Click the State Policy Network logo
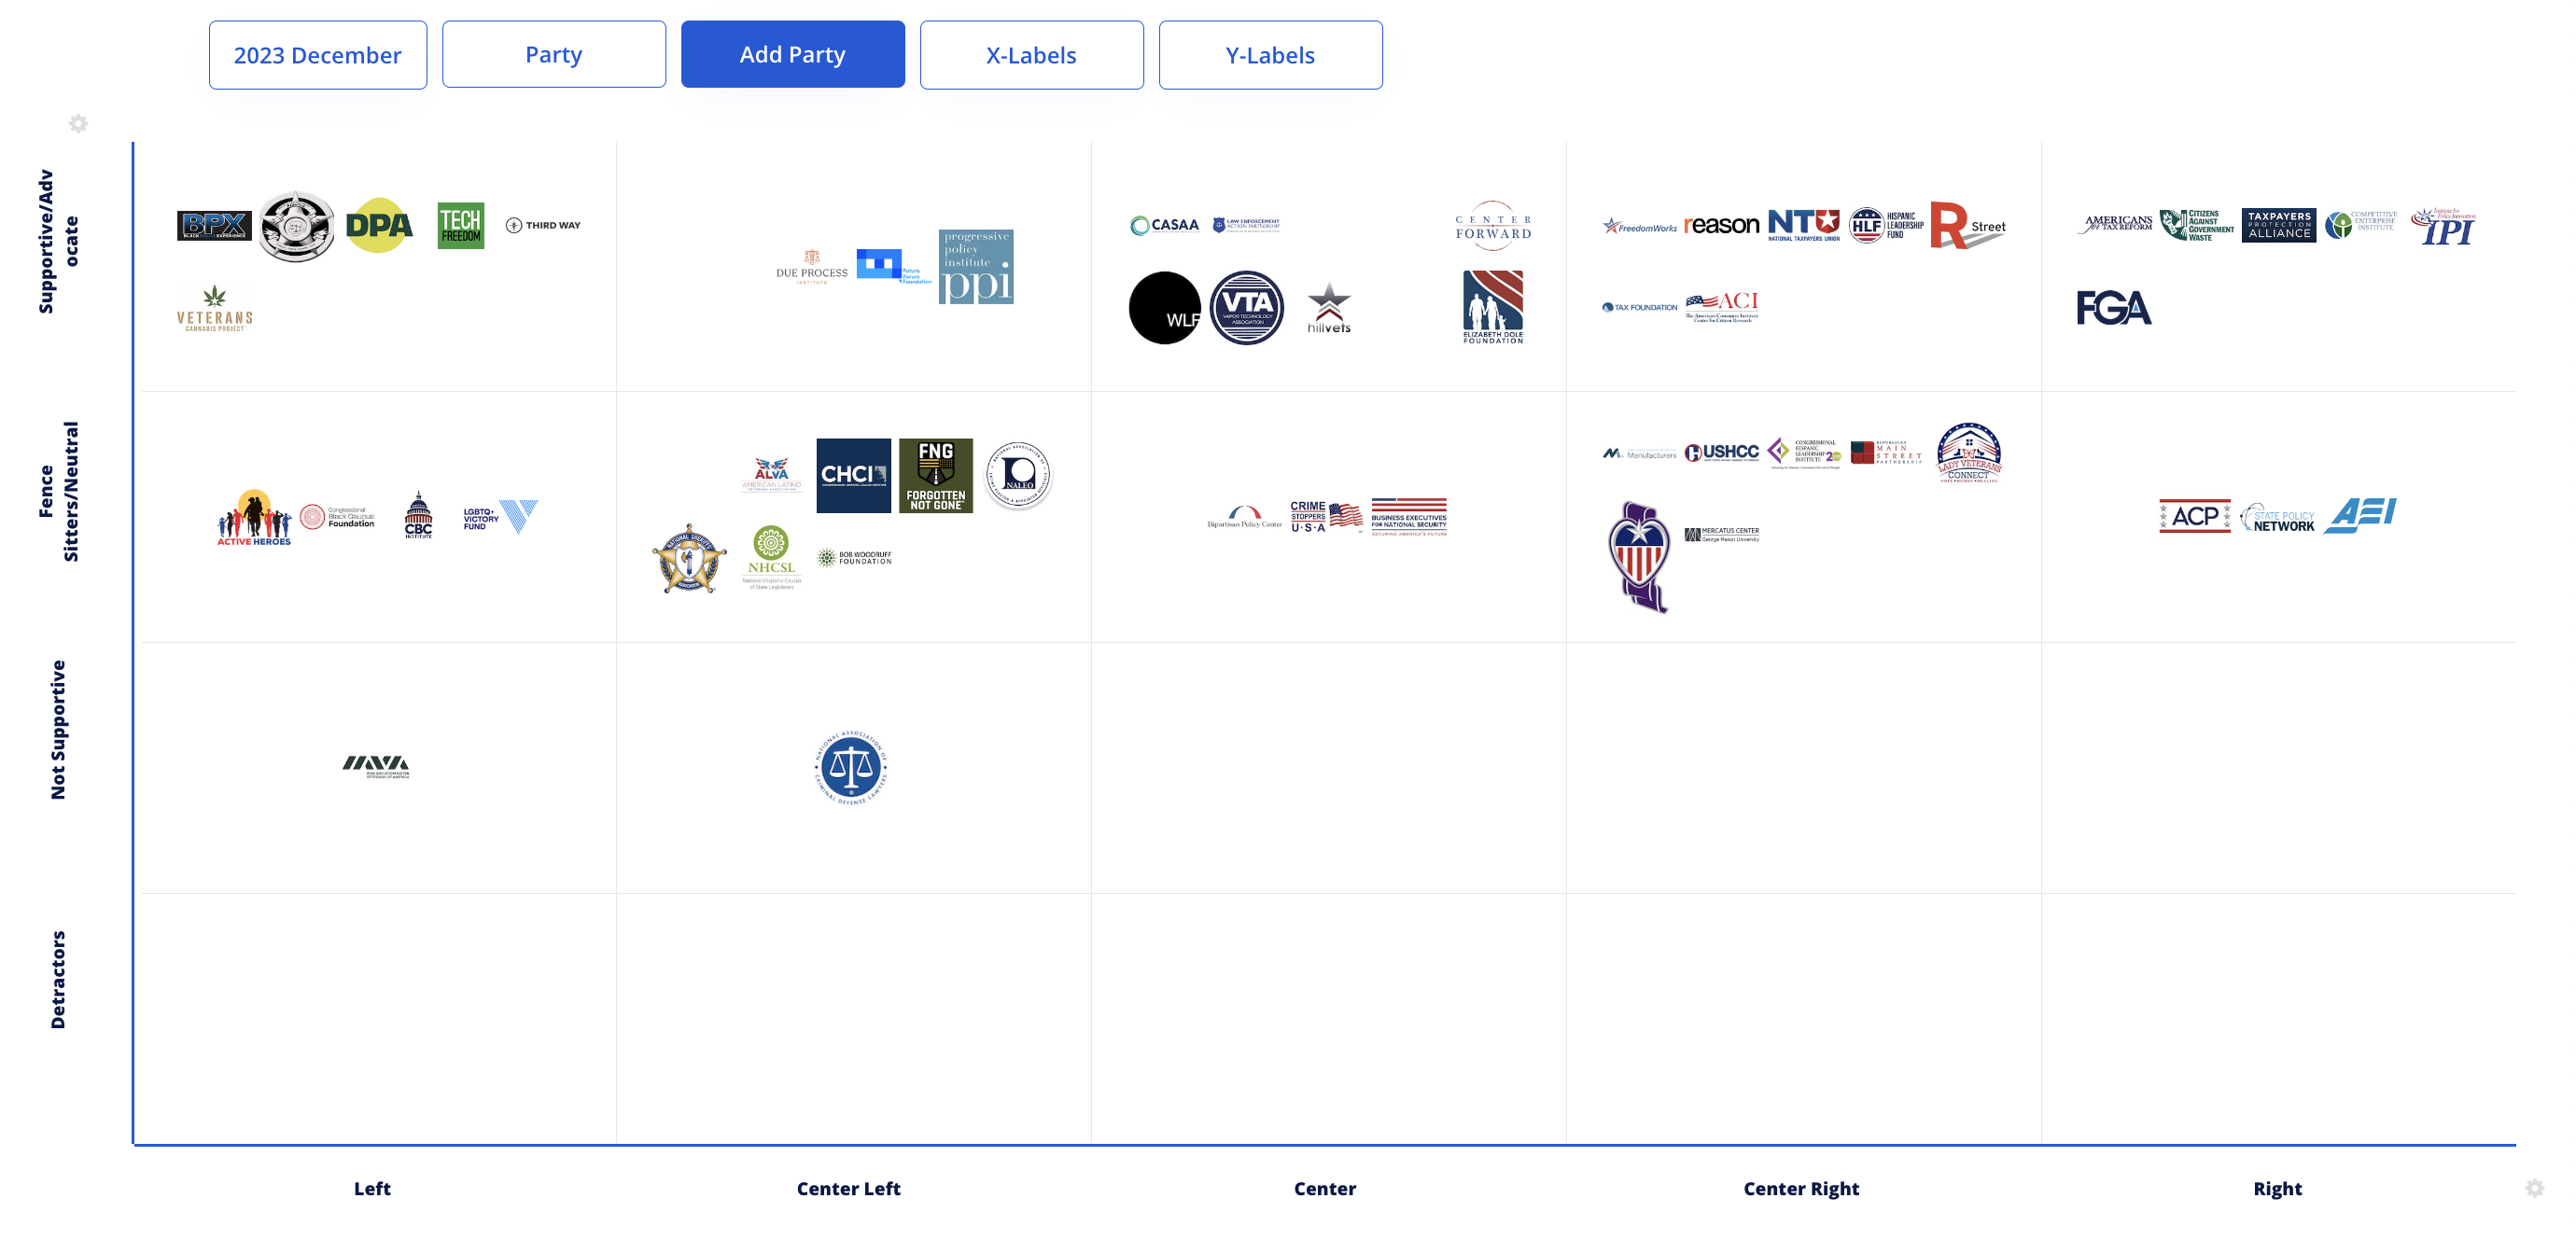This screenshot has width=2576, height=1254. point(2277,517)
